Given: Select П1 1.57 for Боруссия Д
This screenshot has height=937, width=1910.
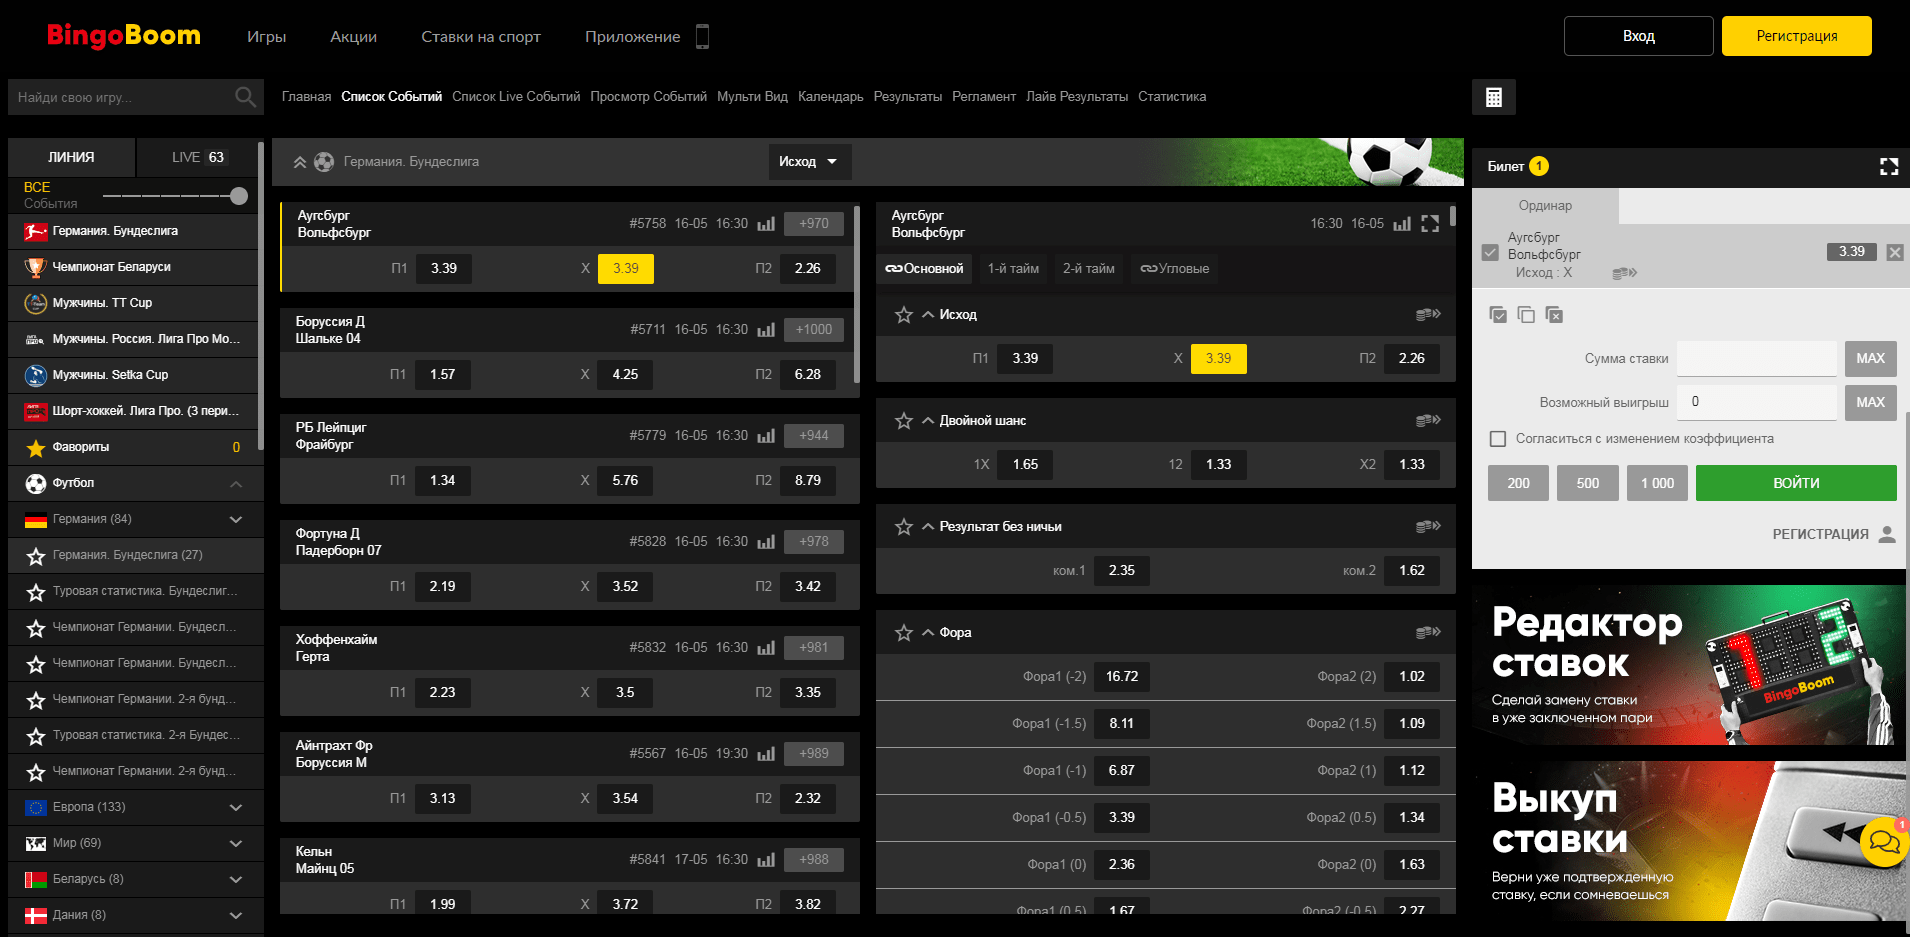Looking at the screenshot, I should [x=442, y=375].
